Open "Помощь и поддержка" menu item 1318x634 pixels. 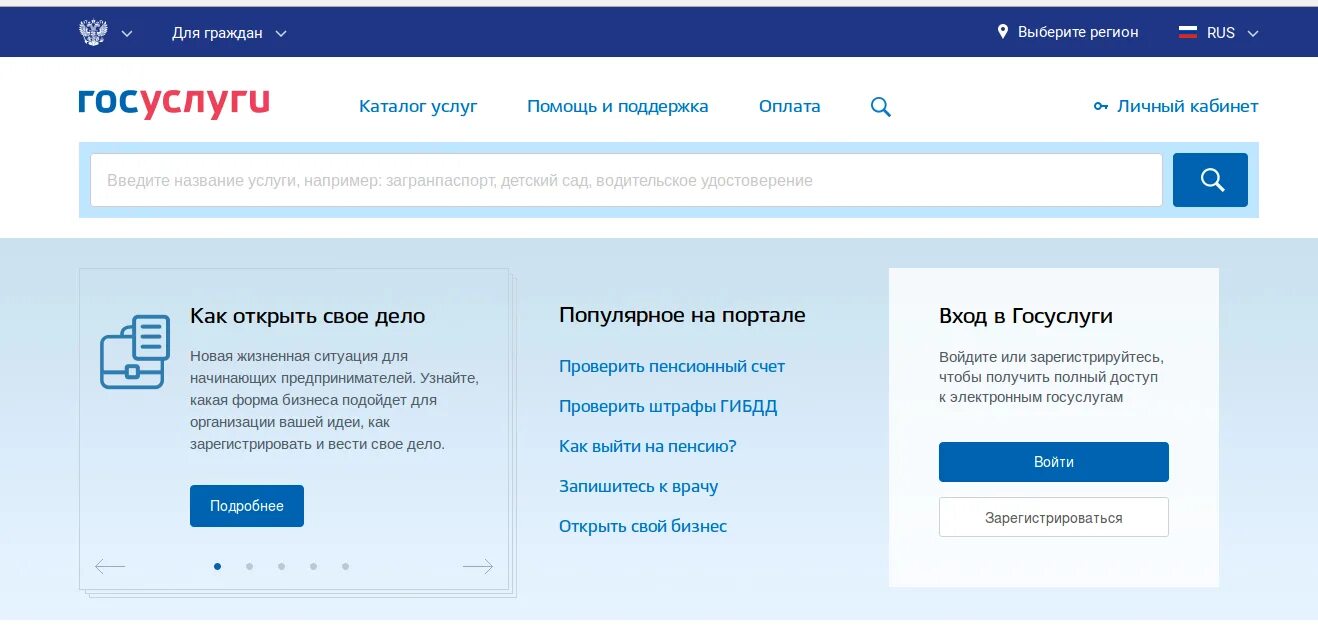[618, 106]
